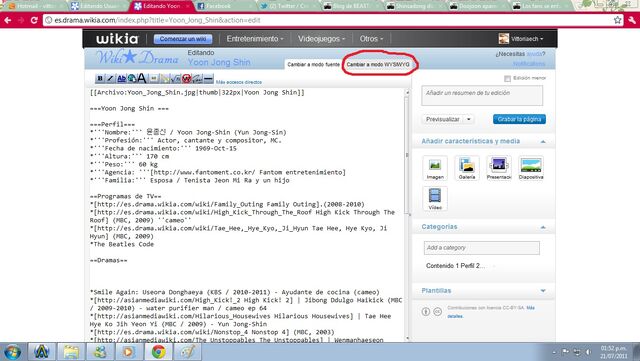Insert signature with the signature icon
This screenshot has height=361, width=640.
(198, 78)
